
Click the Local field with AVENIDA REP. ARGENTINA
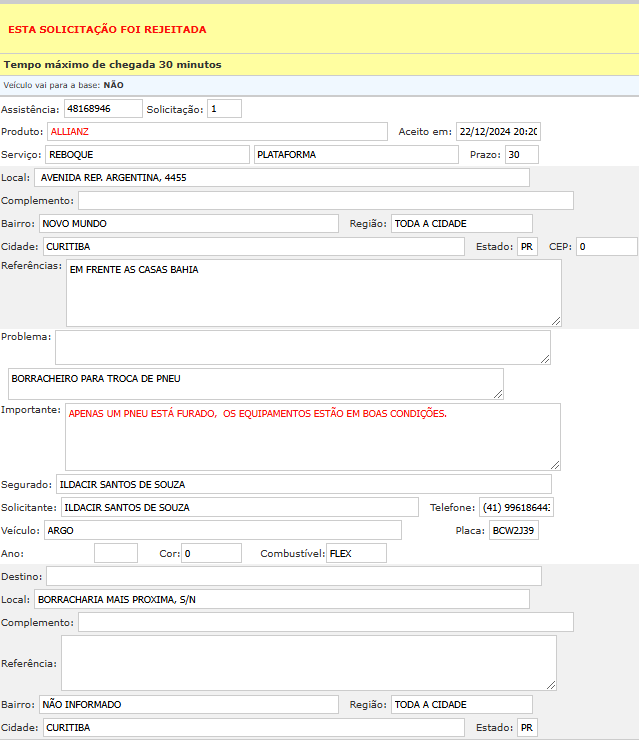[281, 178]
